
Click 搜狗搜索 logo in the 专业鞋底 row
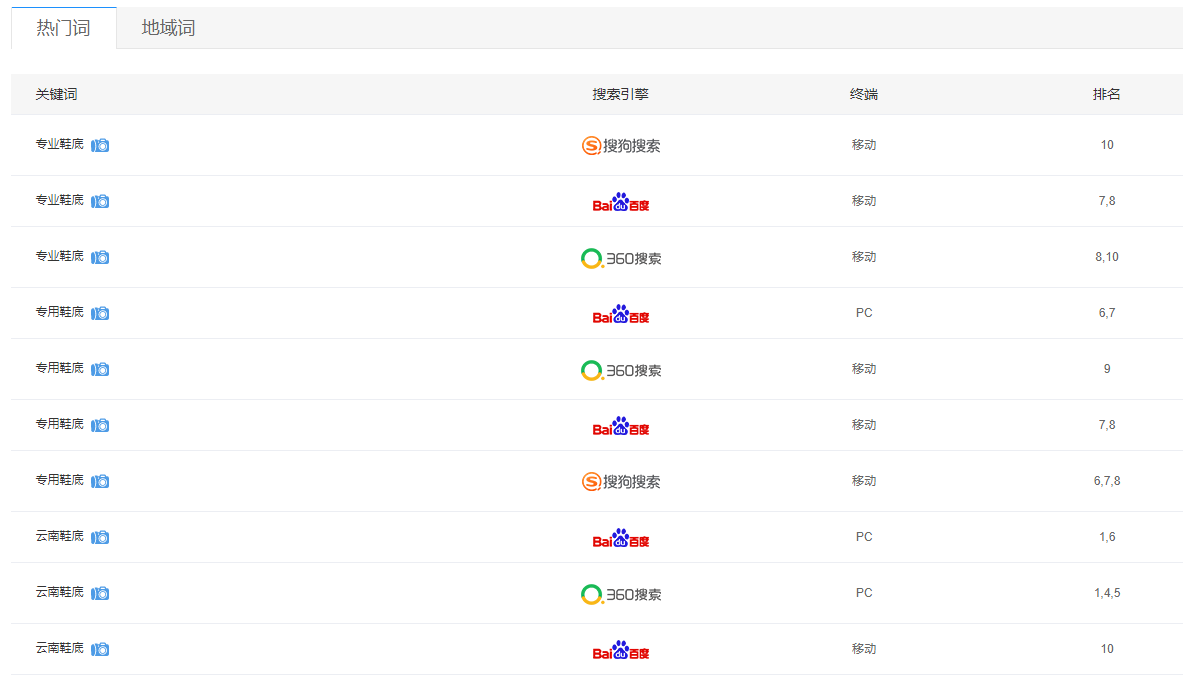pyautogui.click(x=621, y=146)
